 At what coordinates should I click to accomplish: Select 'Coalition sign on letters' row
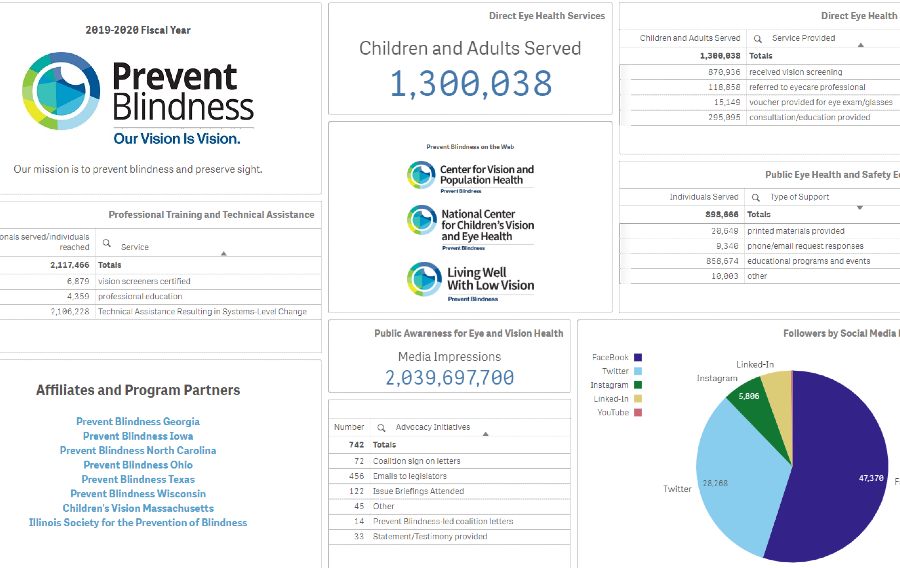click(449, 461)
